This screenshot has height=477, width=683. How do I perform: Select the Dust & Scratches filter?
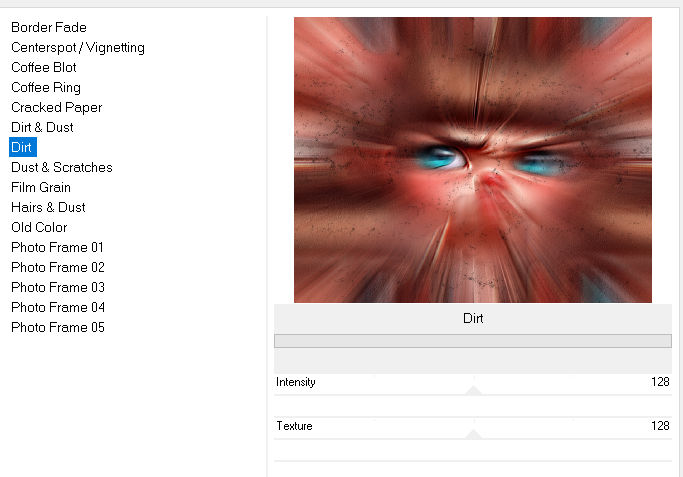(x=62, y=167)
